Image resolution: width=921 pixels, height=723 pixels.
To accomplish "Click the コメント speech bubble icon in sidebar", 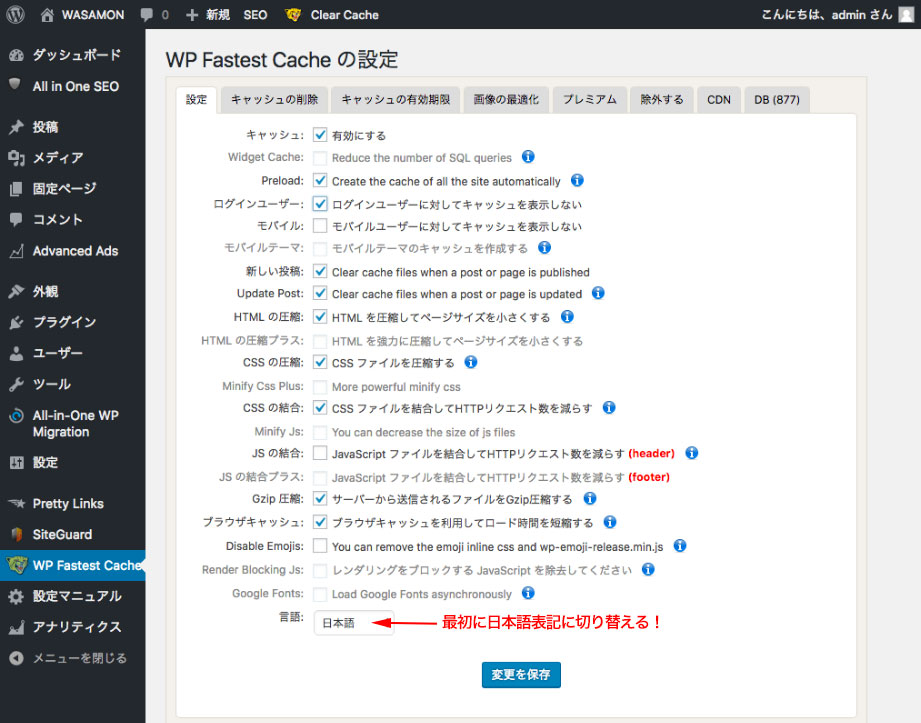I will (x=16, y=220).
